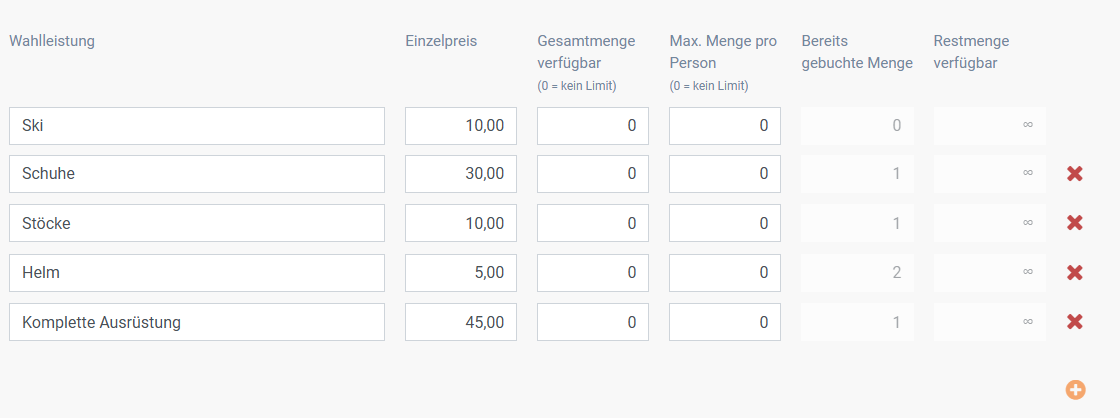Click the Ski name input field
Image resolution: width=1120 pixels, height=418 pixels.
(x=197, y=126)
